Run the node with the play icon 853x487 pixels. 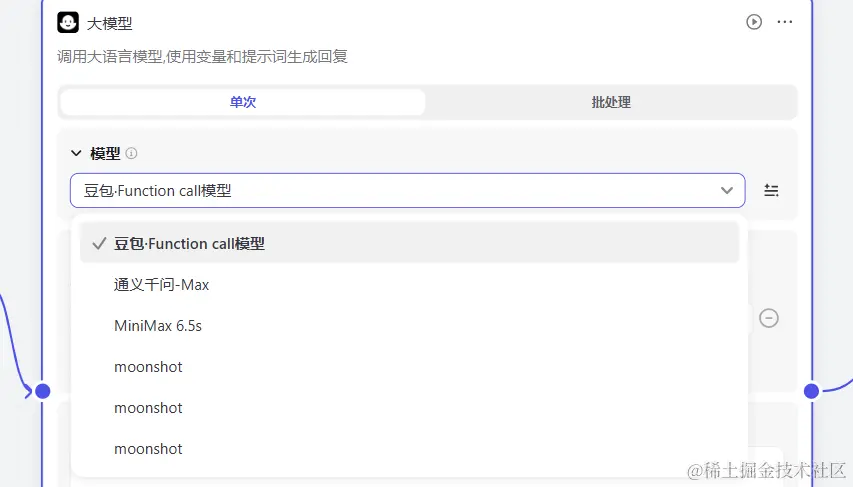coord(753,22)
